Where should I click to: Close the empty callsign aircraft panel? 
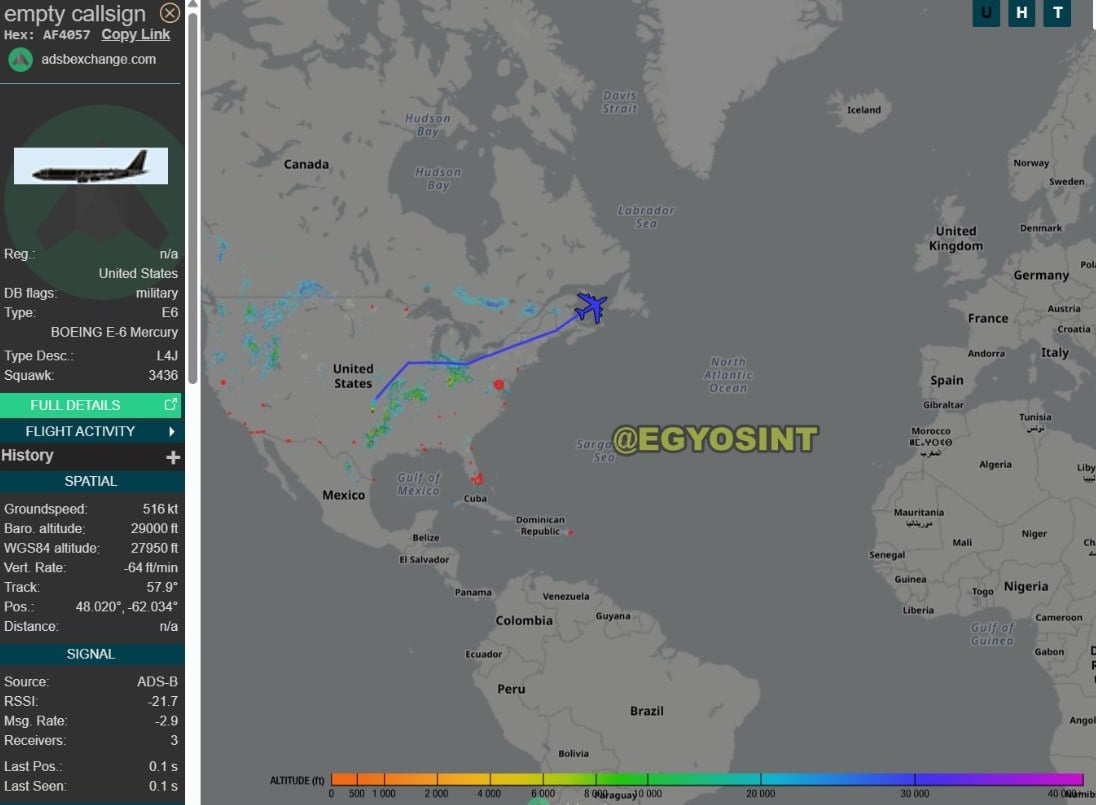pyautogui.click(x=170, y=13)
